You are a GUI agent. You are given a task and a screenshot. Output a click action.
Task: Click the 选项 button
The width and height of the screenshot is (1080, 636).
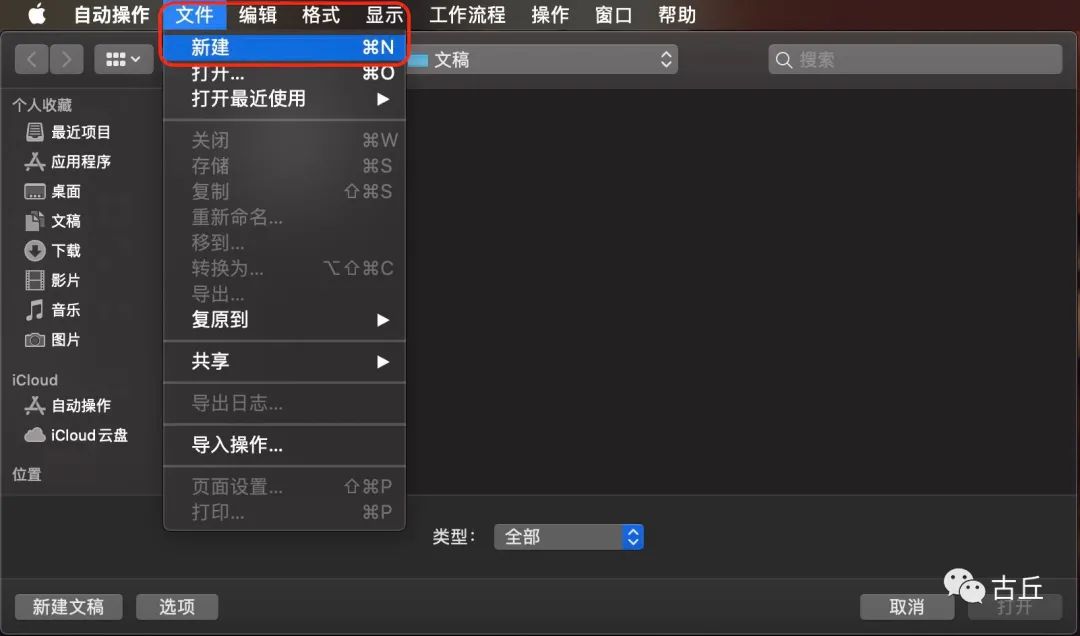[x=177, y=606]
